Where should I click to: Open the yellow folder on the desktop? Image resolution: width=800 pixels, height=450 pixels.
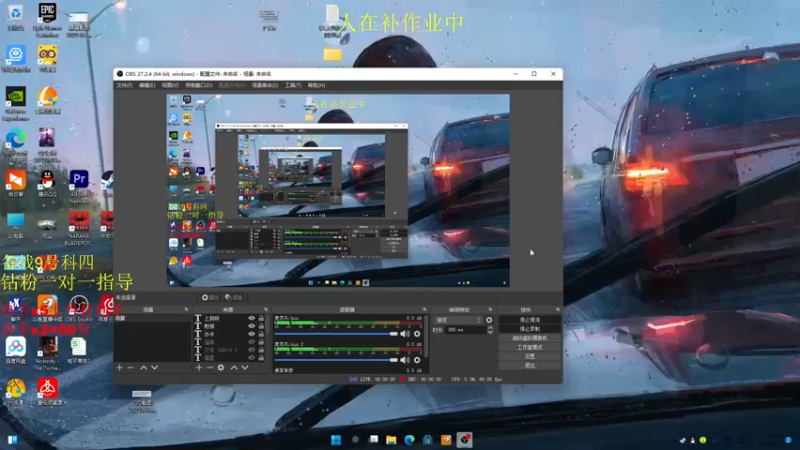(332, 54)
